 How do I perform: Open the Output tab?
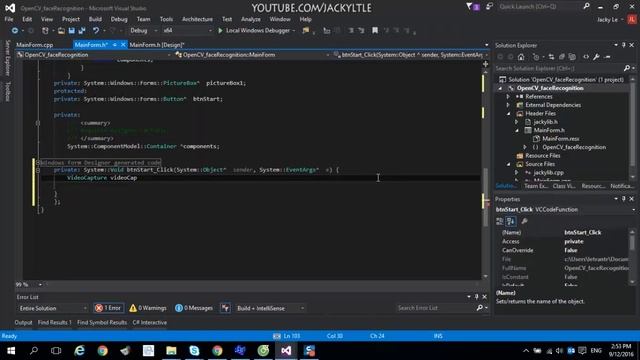(x=23, y=322)
